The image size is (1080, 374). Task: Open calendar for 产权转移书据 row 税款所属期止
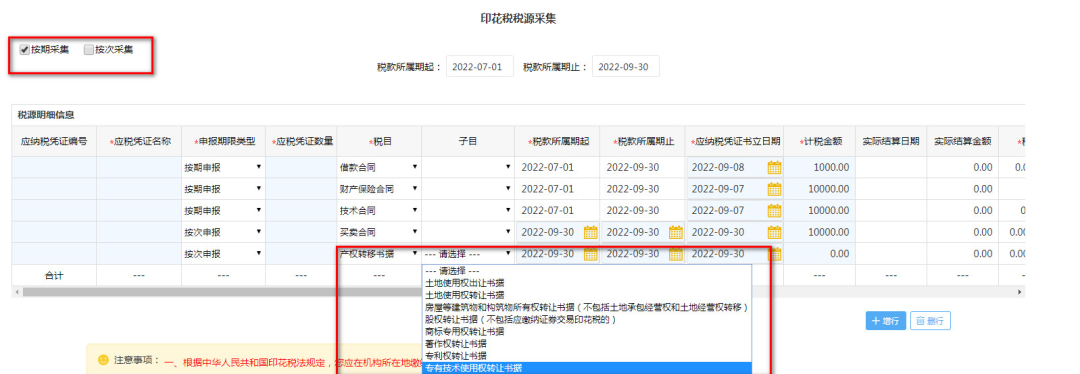click(x=676, y=253)
